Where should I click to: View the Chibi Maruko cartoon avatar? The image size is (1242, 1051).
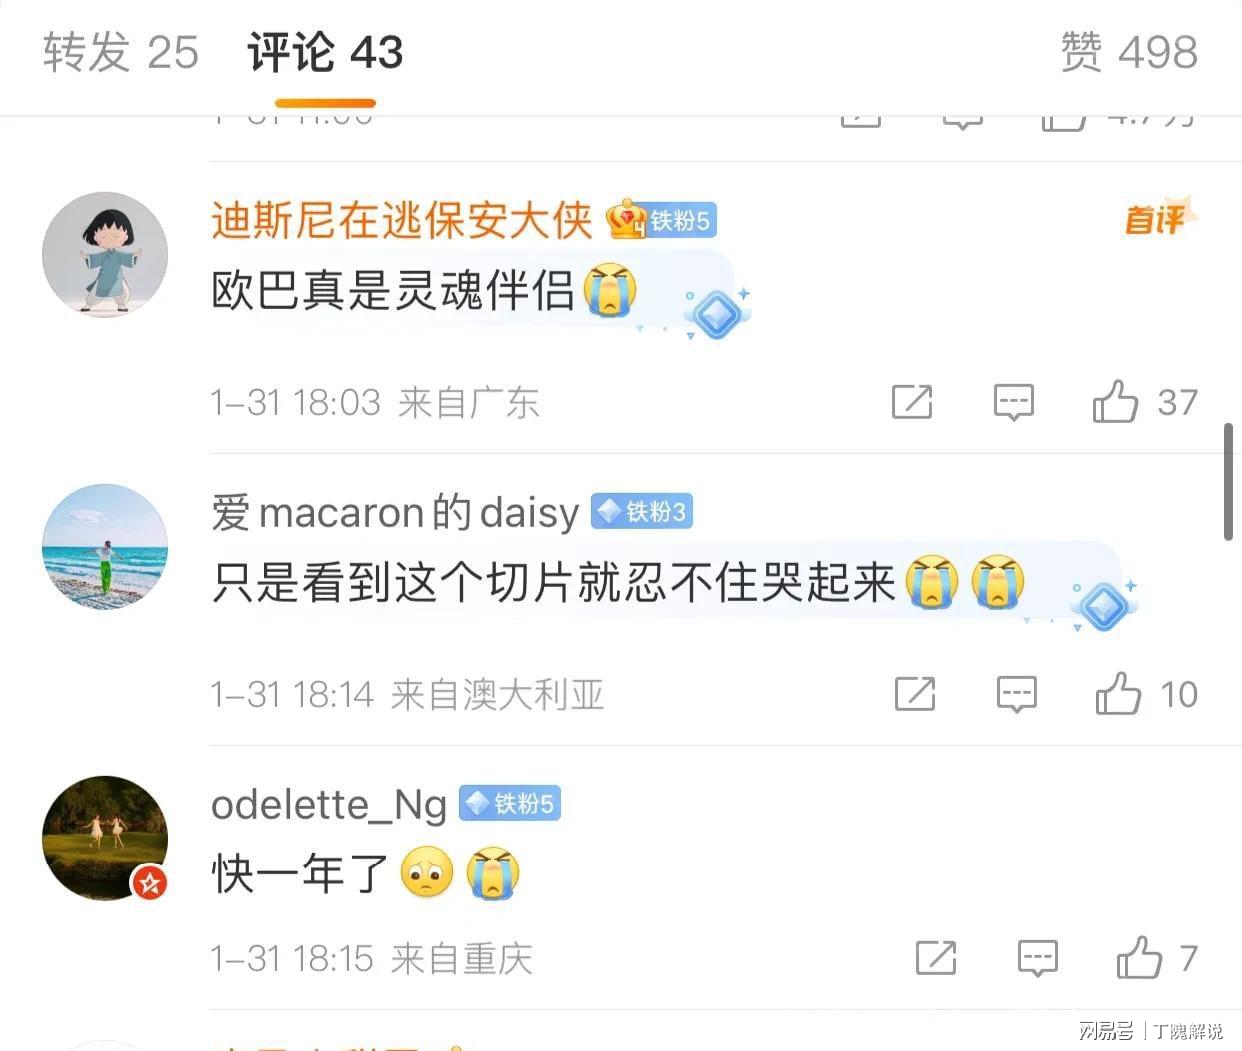[105, 255]
